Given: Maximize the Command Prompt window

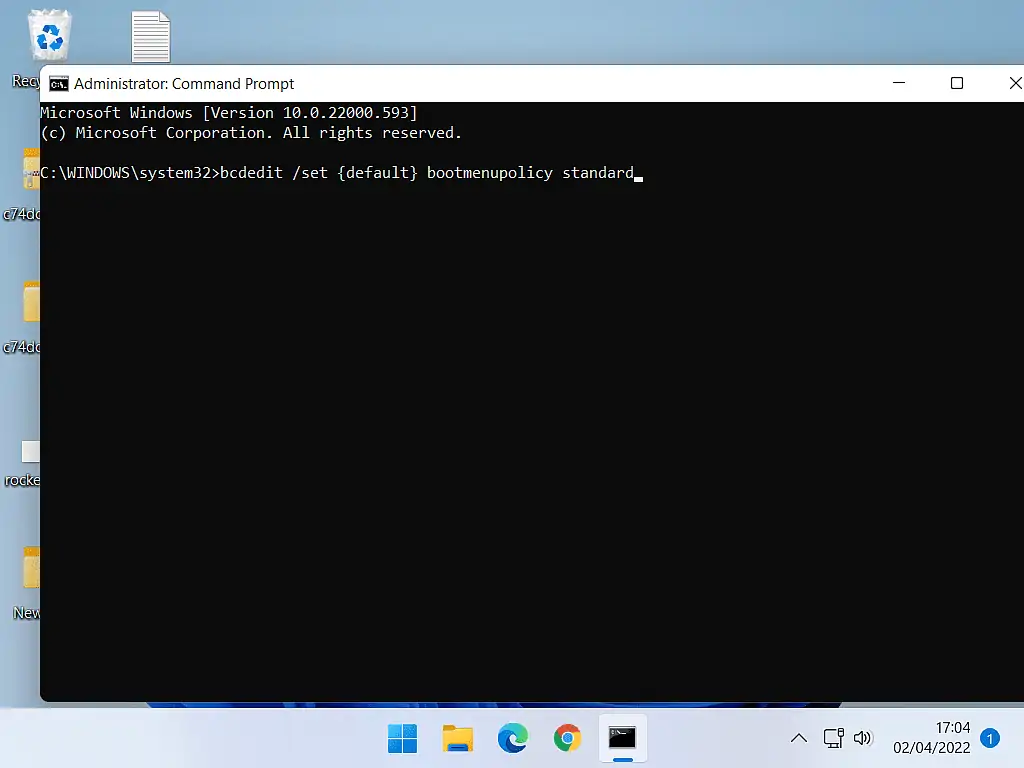Looking at the screenshot, I should coord(956,84).
